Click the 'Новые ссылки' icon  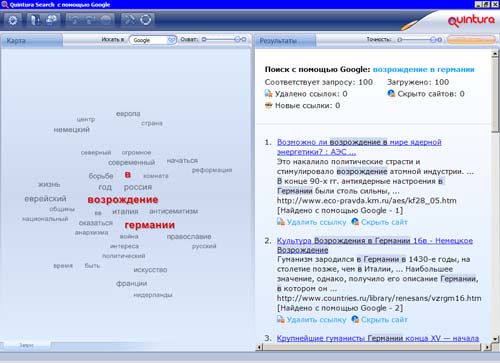[x=269, y=105]
